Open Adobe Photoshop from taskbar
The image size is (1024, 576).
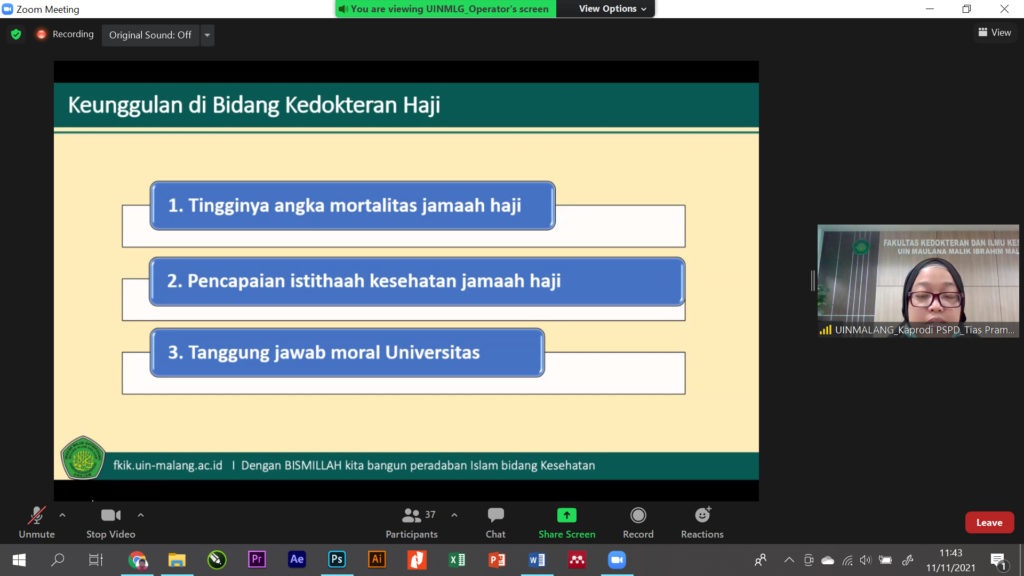tap(337, 560)
